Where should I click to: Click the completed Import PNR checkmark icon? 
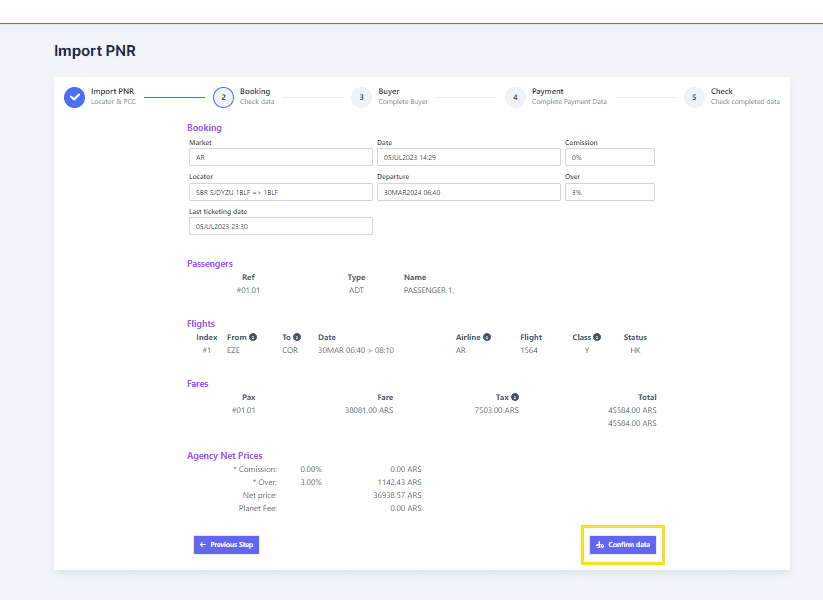75,97
